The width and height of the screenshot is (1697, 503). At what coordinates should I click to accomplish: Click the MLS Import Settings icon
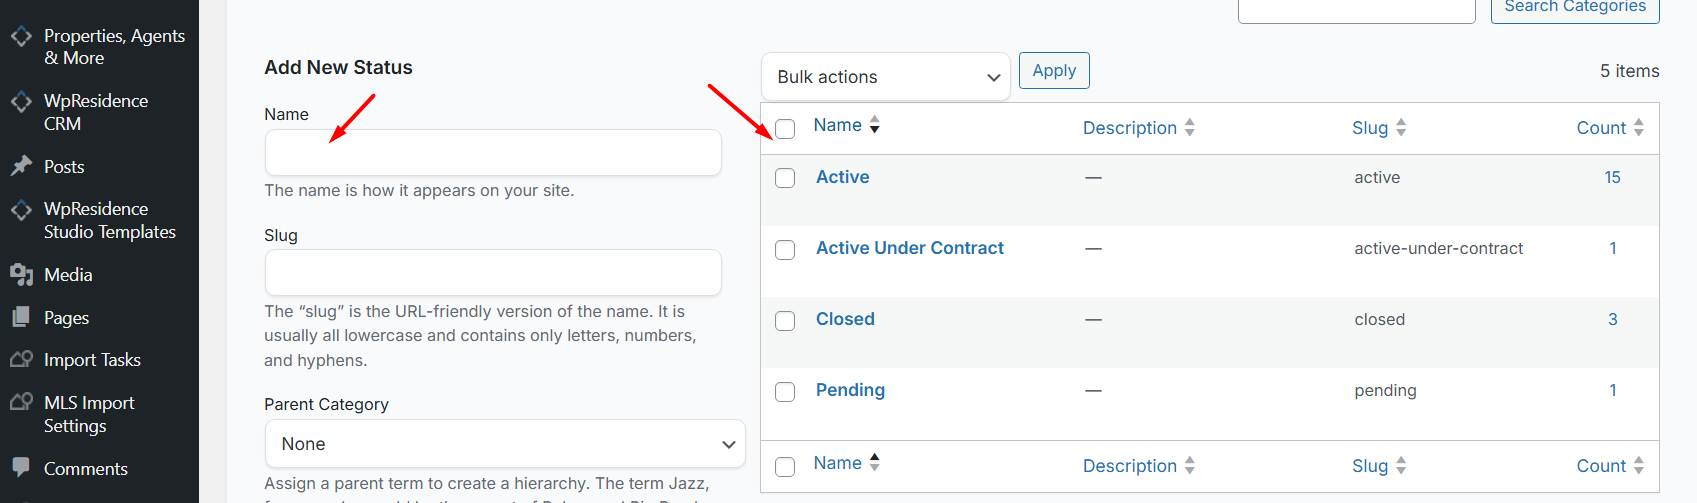[21, 402]
